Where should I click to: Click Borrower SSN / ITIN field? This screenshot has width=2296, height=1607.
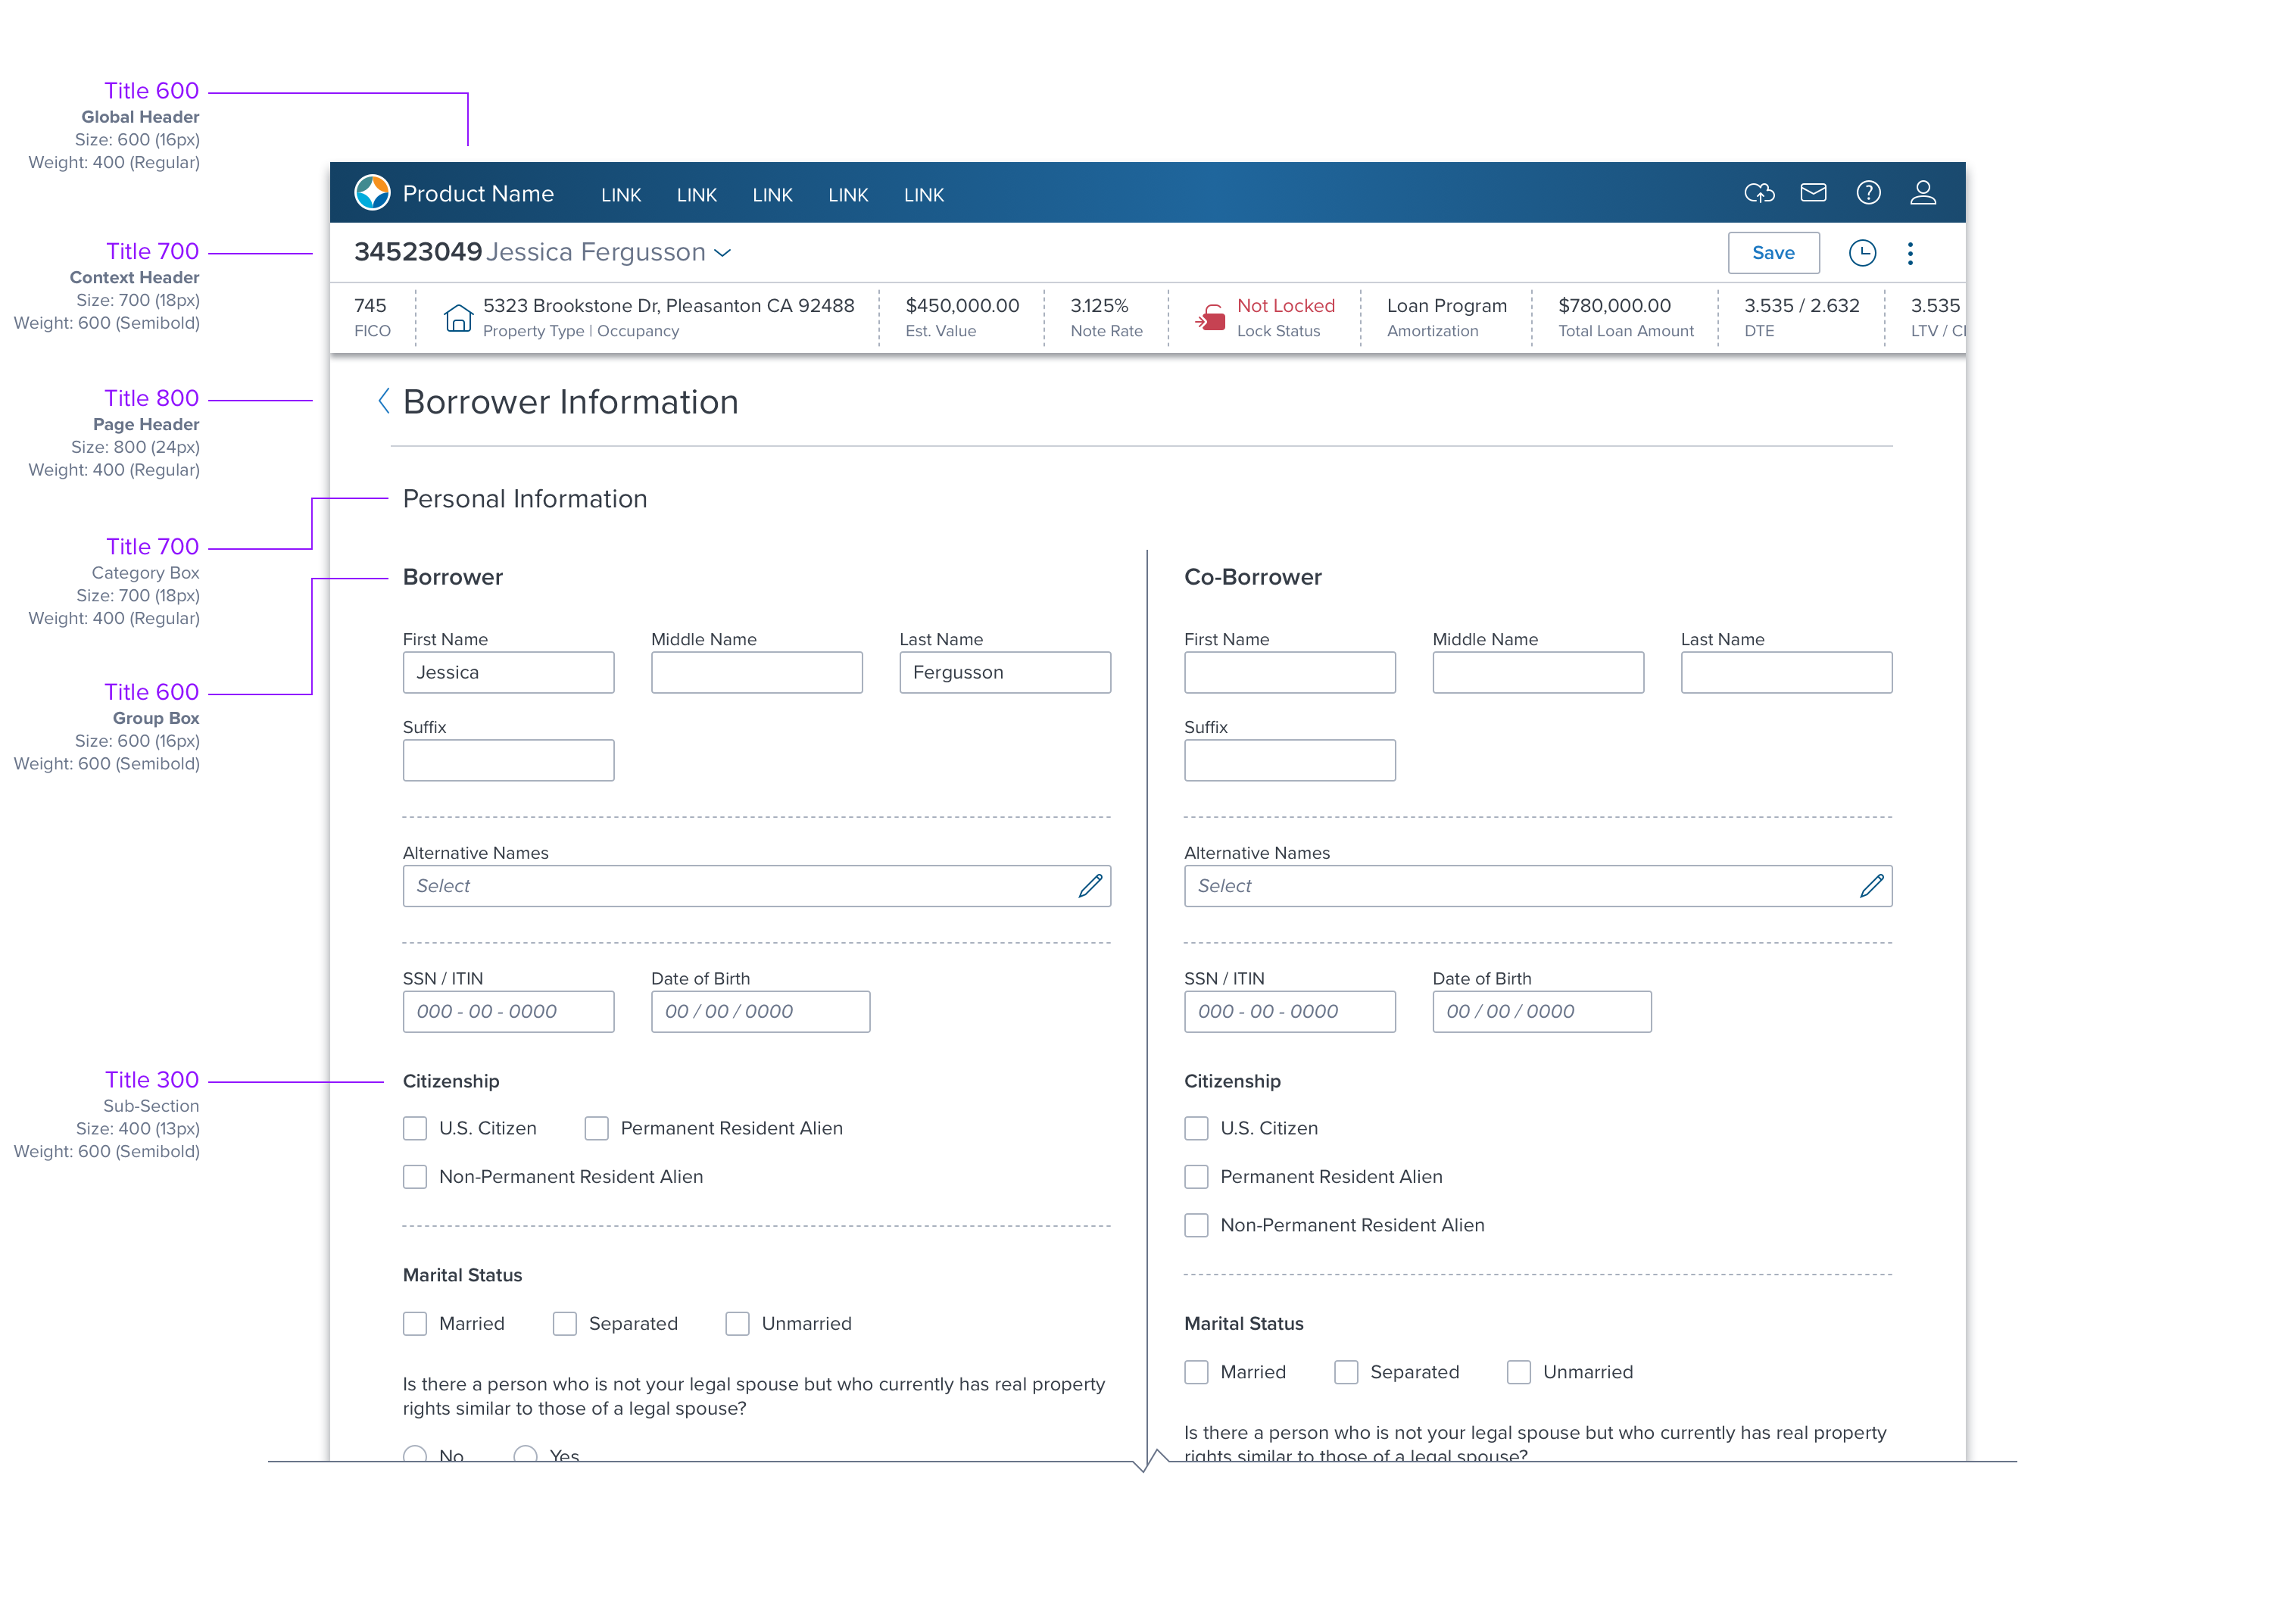tap(508, 1011)
